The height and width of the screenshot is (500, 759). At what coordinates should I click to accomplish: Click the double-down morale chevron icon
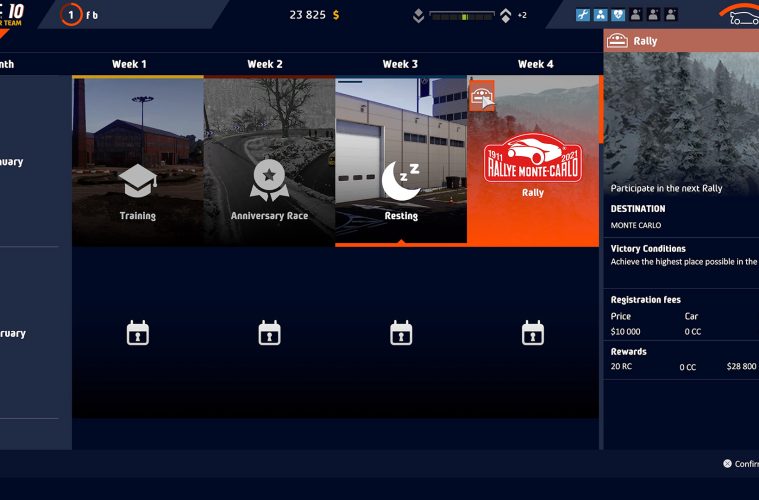[x=419, y=16]
